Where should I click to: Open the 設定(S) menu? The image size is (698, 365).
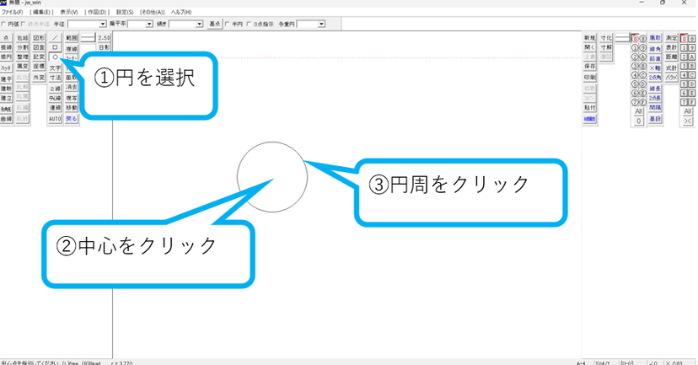pos(125,12)
